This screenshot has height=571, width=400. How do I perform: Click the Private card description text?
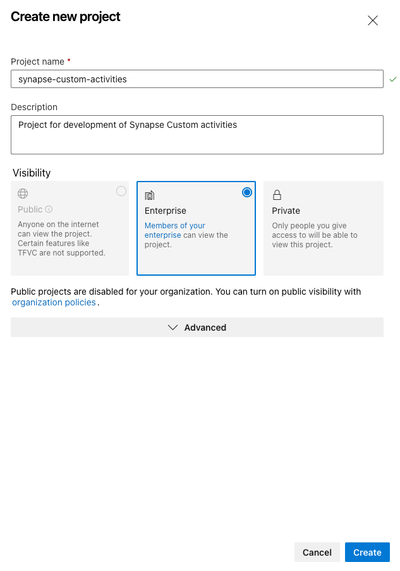coord(314,235)
